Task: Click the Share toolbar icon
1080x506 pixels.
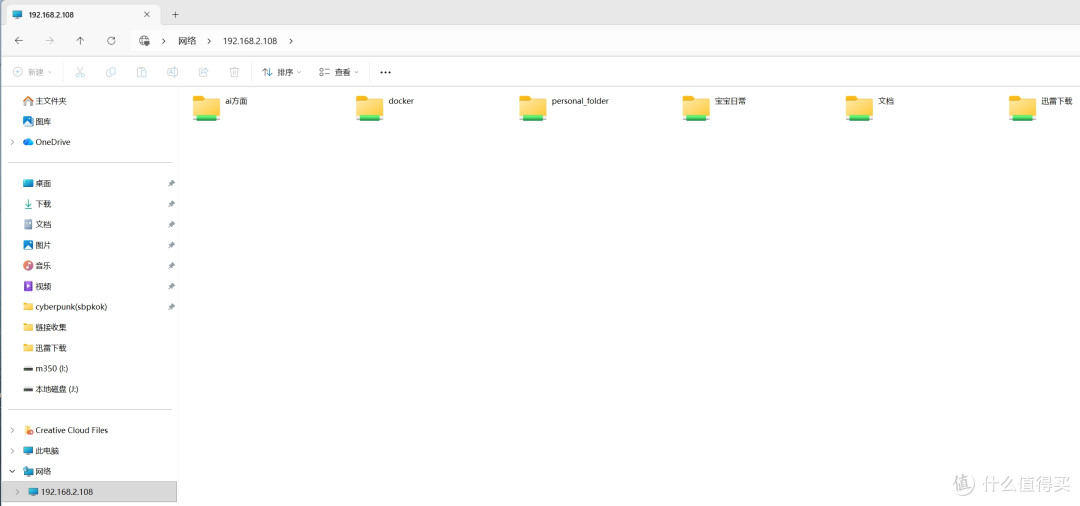Action: (204, 72)
